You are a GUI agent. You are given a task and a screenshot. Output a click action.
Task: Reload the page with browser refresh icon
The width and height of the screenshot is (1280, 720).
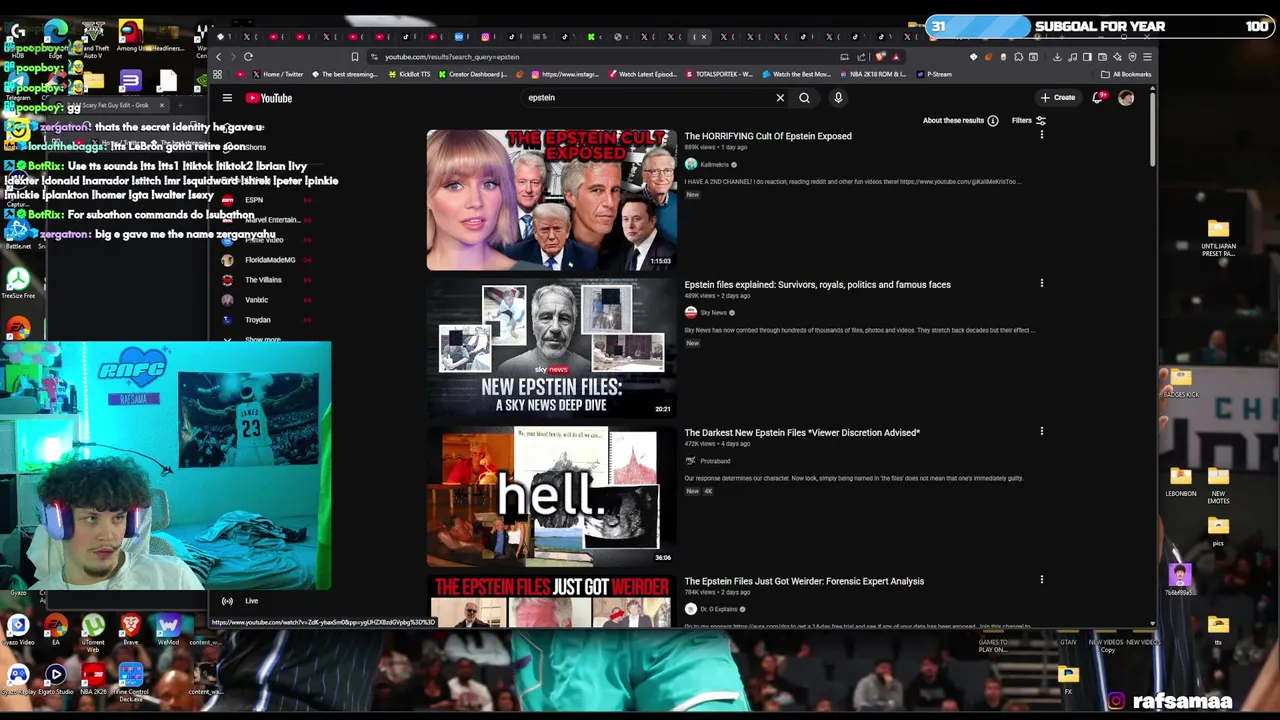click(x=248, y=57)
